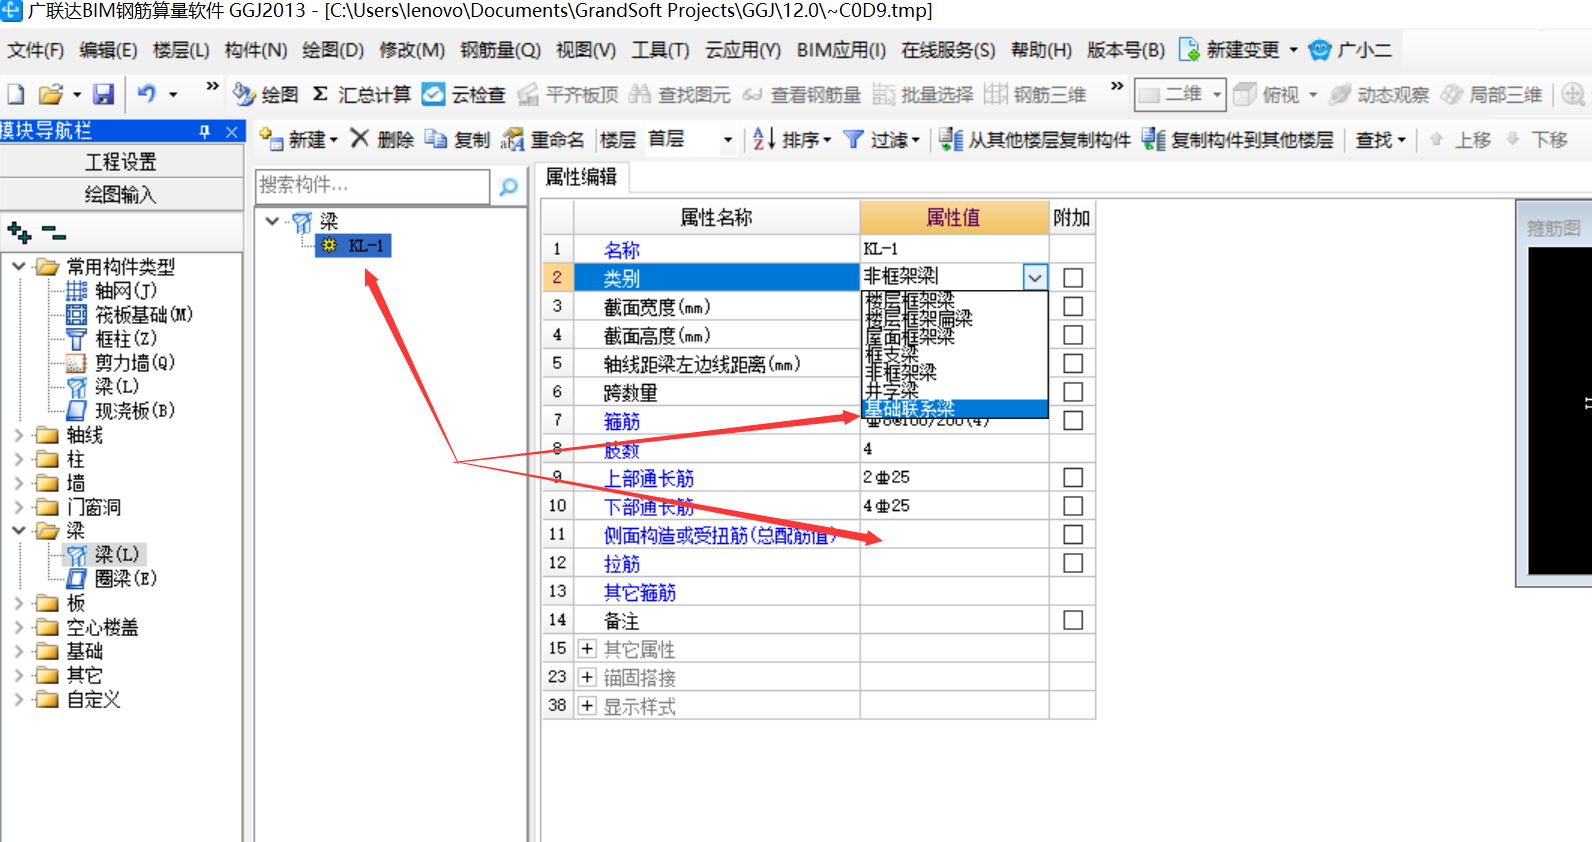The width and height of the screenshot is (1592, 842).
Task: Switch to 属性编辑 tab
Action: [x=581, y=177]
